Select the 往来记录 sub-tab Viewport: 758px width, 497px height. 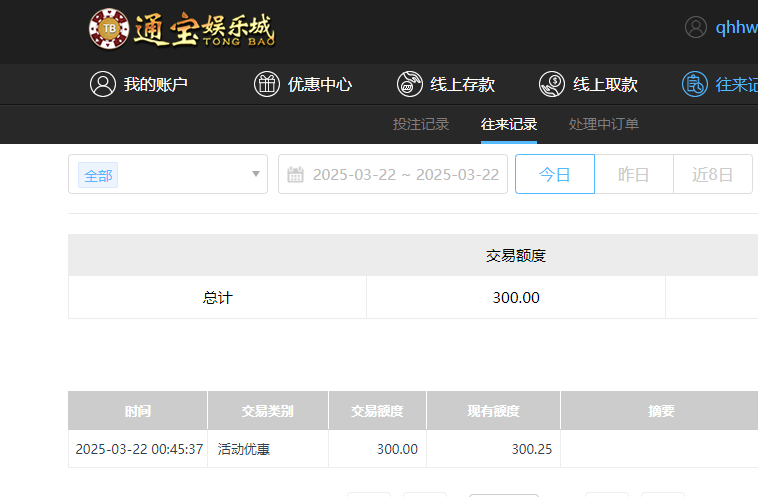point(509,124)
